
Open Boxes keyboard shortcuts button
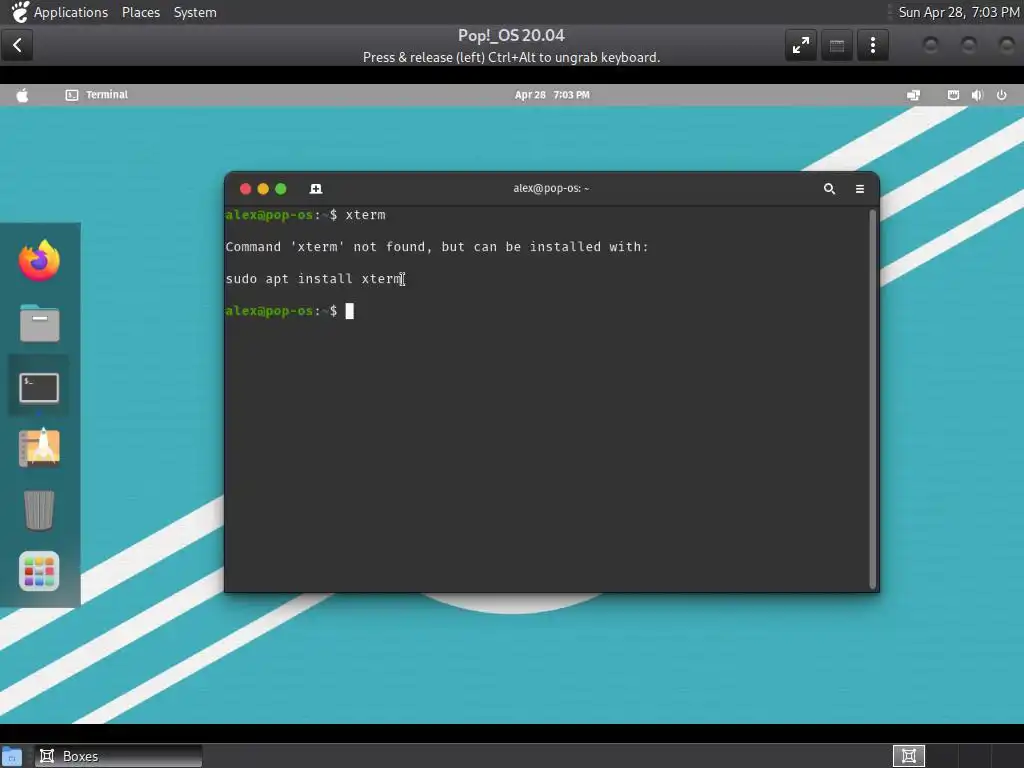pyautogui.click(x=837, y=45)
